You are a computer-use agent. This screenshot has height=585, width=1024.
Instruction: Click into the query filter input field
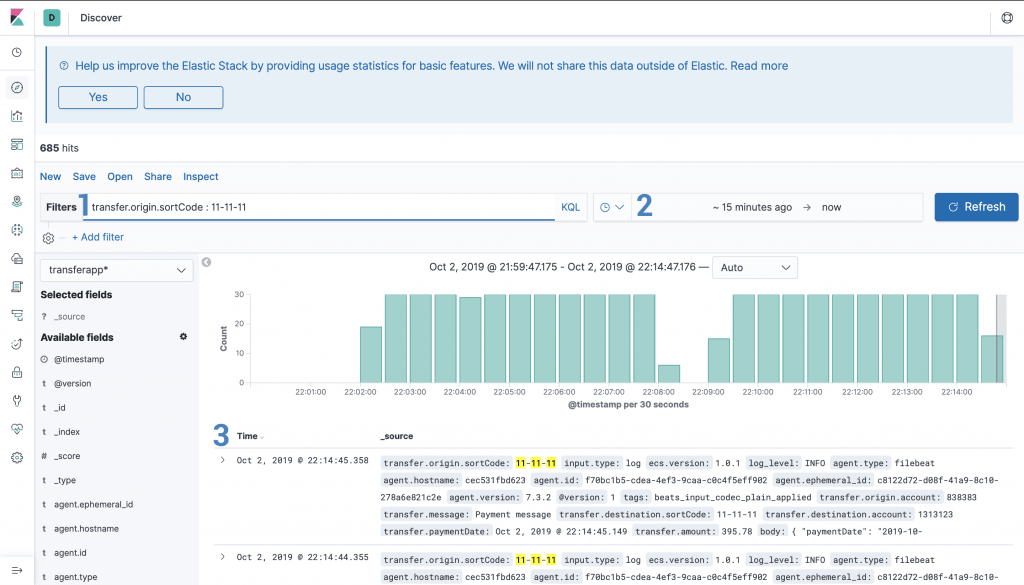[x=320, y=207]
